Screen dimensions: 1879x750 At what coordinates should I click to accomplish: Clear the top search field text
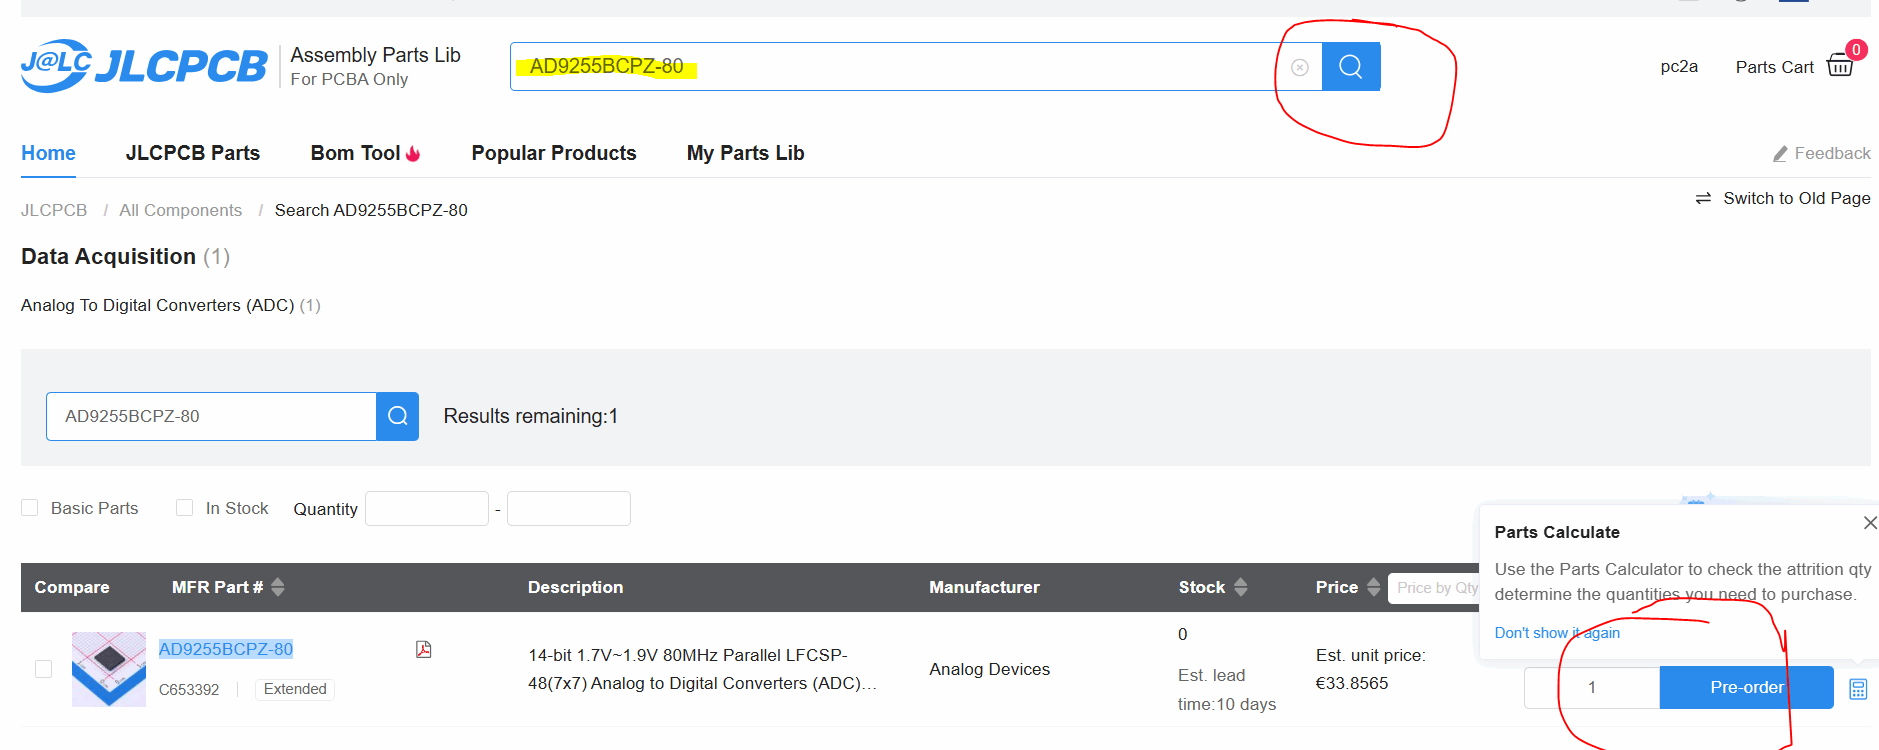1299,67
